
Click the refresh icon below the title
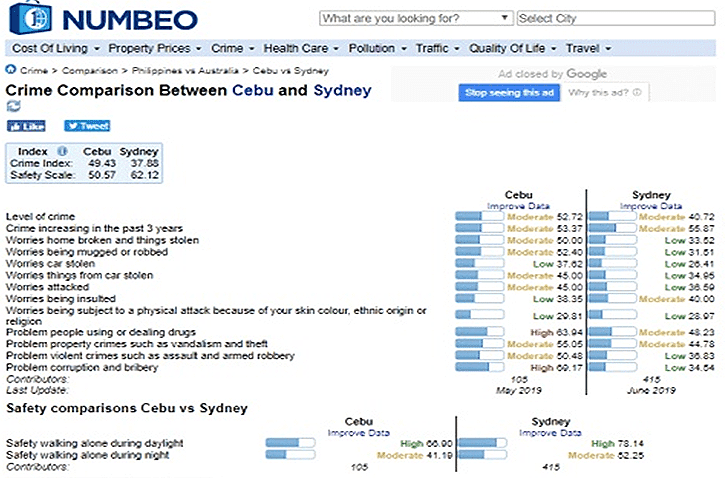point(13,106)
